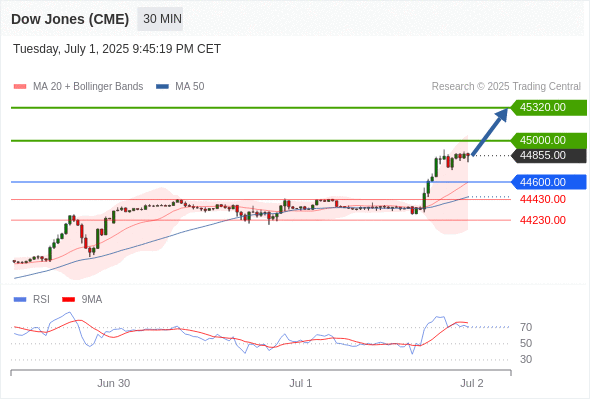Click the RSI 70 level label
This screenshot has height=400, width=590.
tap(526, 327)
